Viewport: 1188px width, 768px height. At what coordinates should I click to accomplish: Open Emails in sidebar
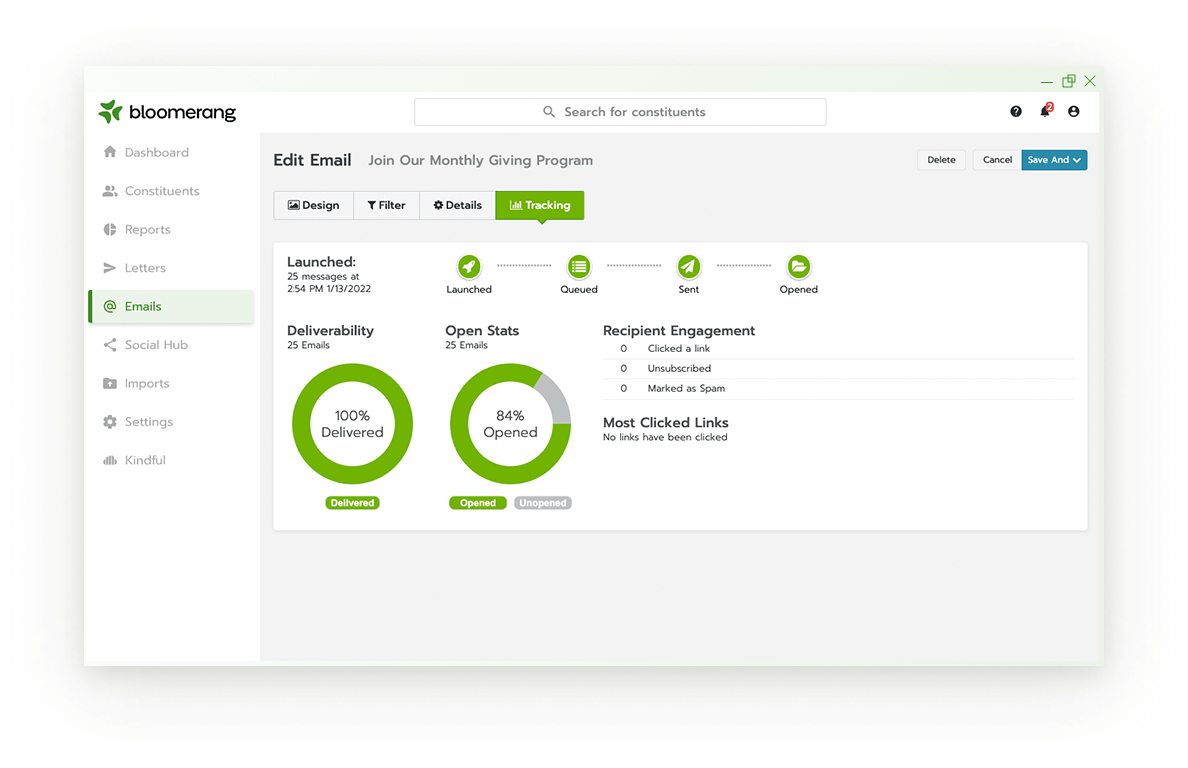tap(171, 306)
